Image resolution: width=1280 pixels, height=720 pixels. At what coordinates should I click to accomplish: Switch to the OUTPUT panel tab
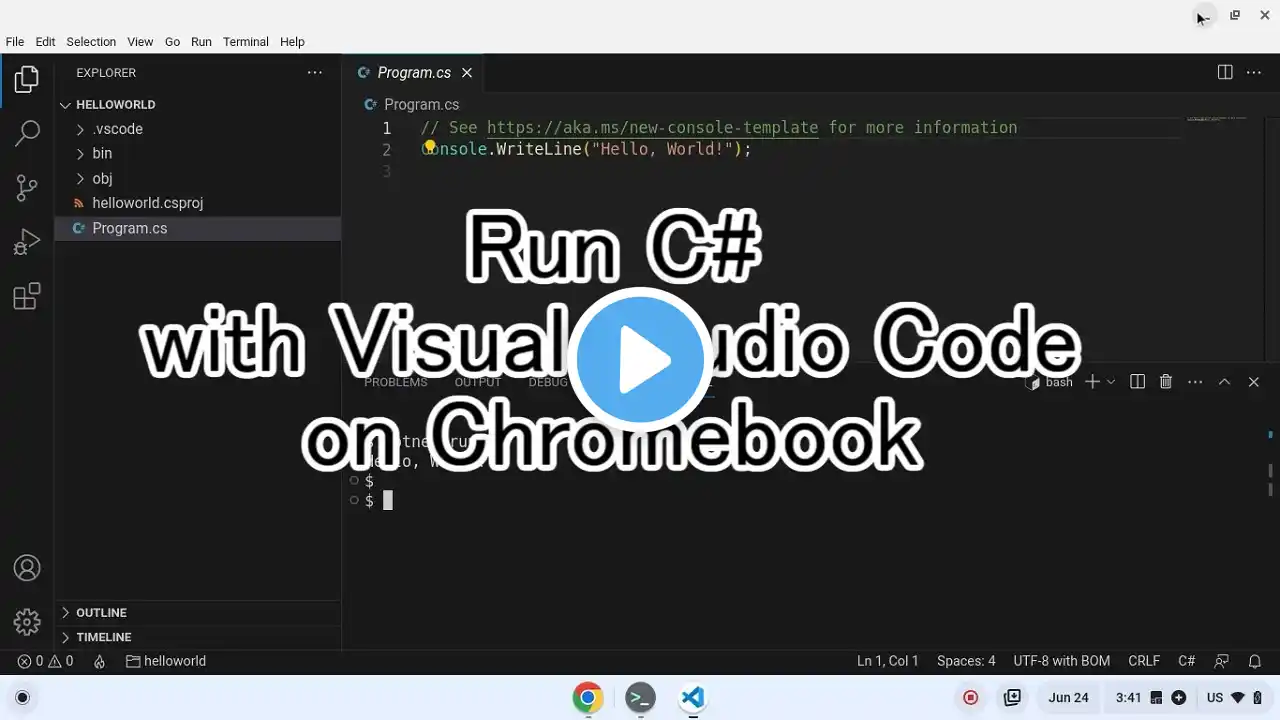[478, 382]
